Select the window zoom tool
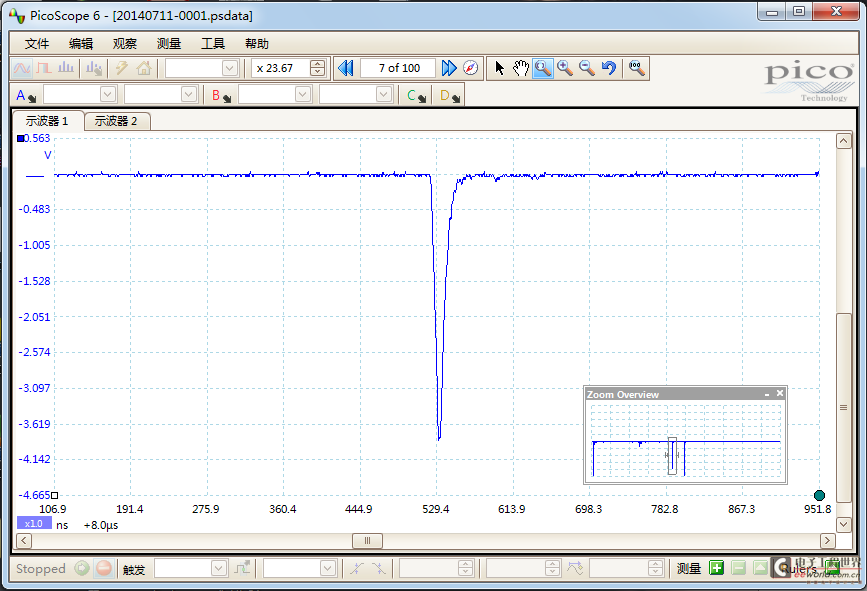Screen dimensions: 867x591 (x=543, y=69)
